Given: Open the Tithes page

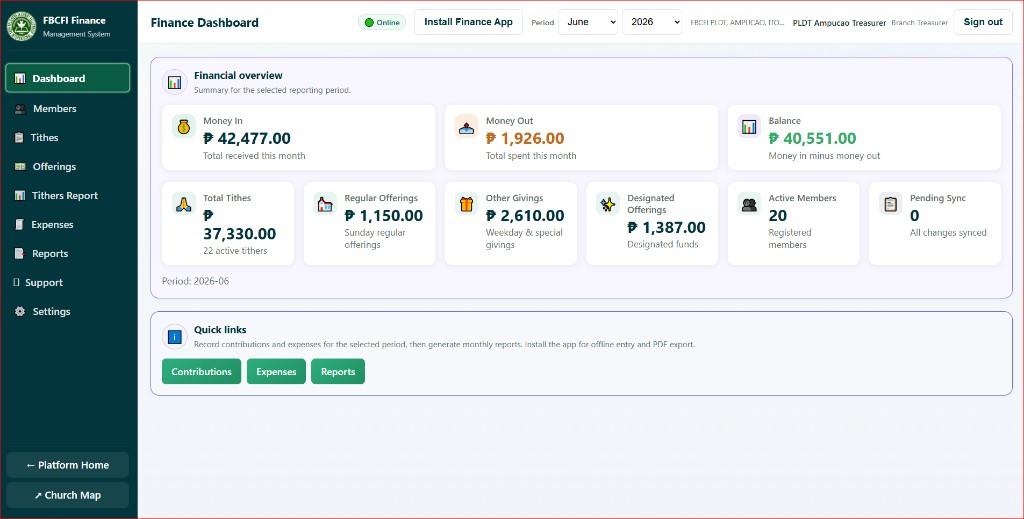Looking at the screenshot, I should [68, 138].
